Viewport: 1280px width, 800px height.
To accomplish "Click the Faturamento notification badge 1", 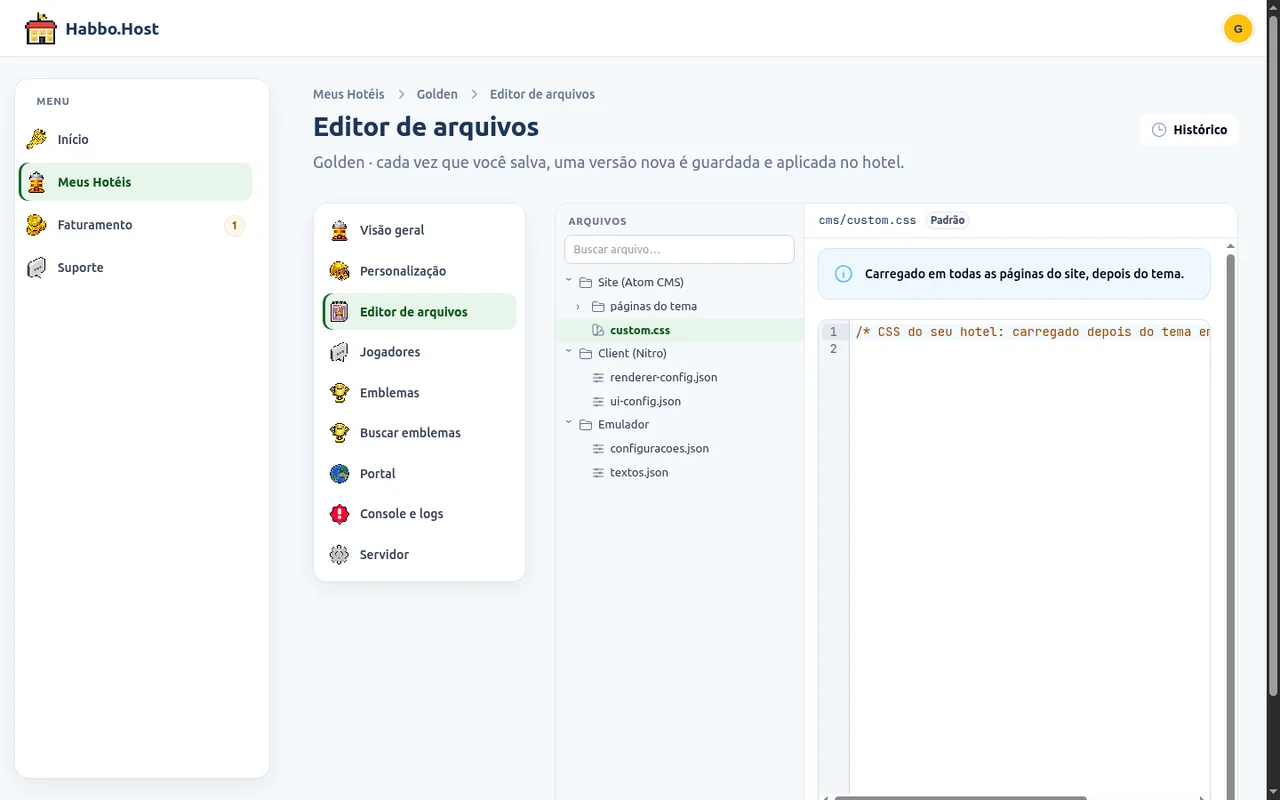I will tap(234, 226).
